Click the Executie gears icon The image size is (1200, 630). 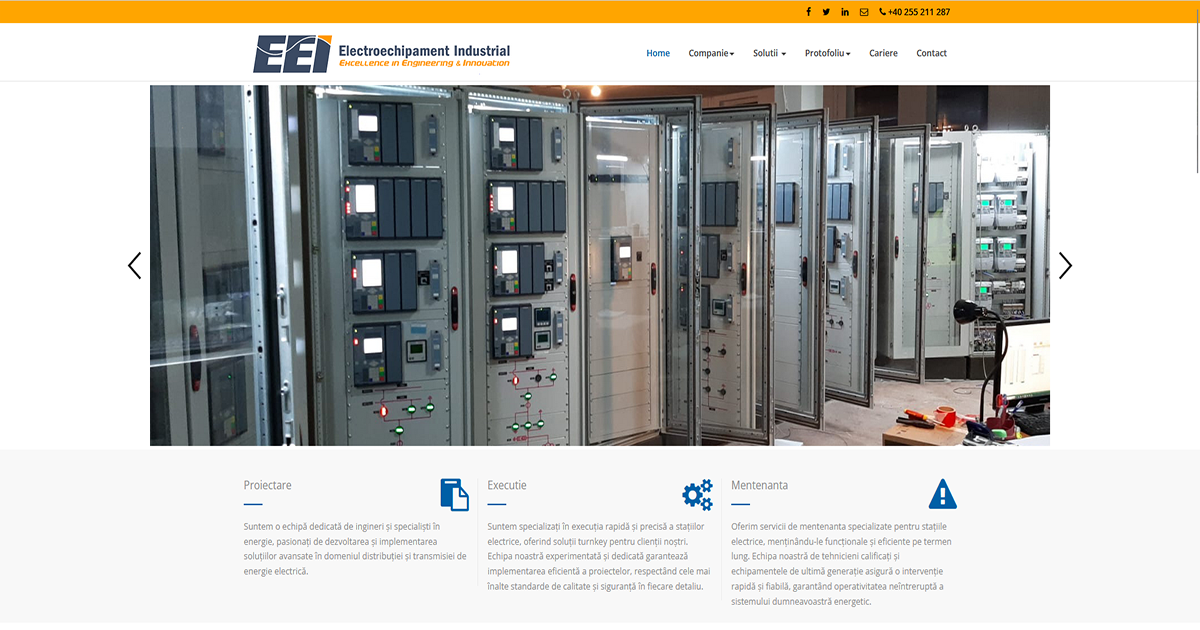(x=697, y=493)
